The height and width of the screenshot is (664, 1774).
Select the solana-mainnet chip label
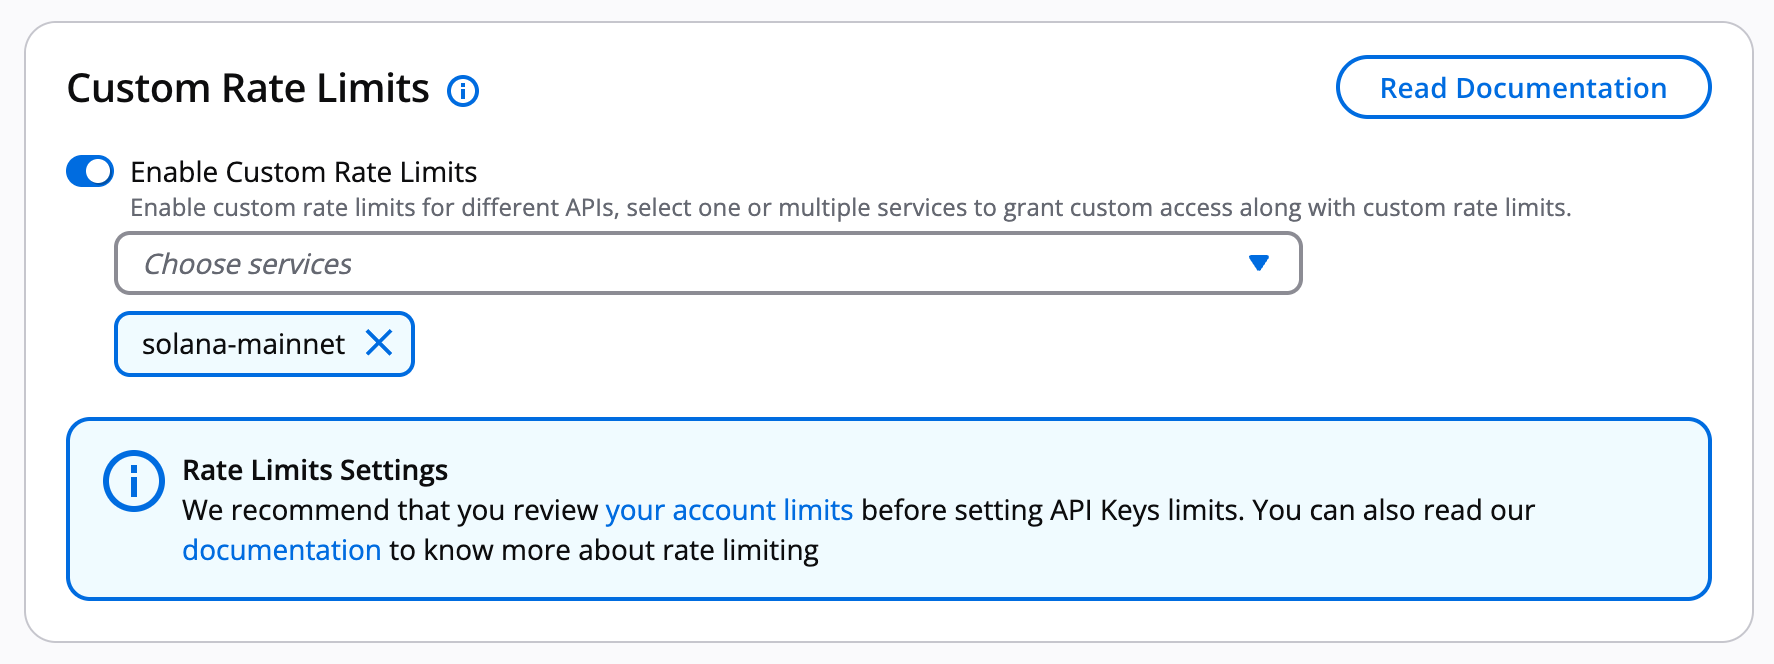[x=243, y=344]
